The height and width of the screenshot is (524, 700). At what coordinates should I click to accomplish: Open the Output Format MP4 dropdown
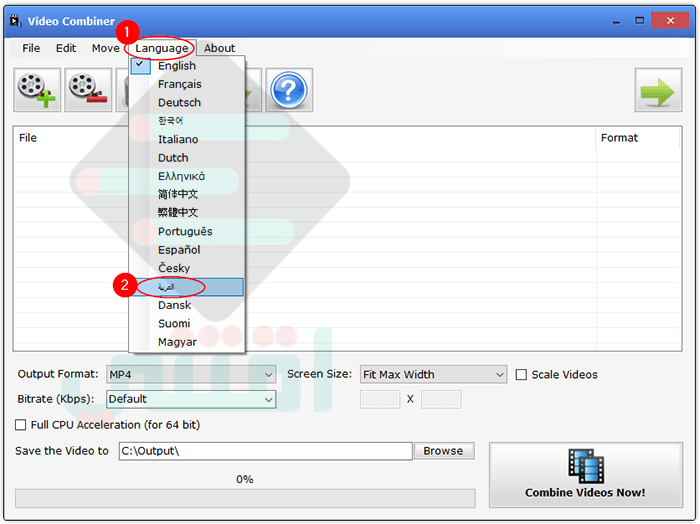tap(191, 374)
